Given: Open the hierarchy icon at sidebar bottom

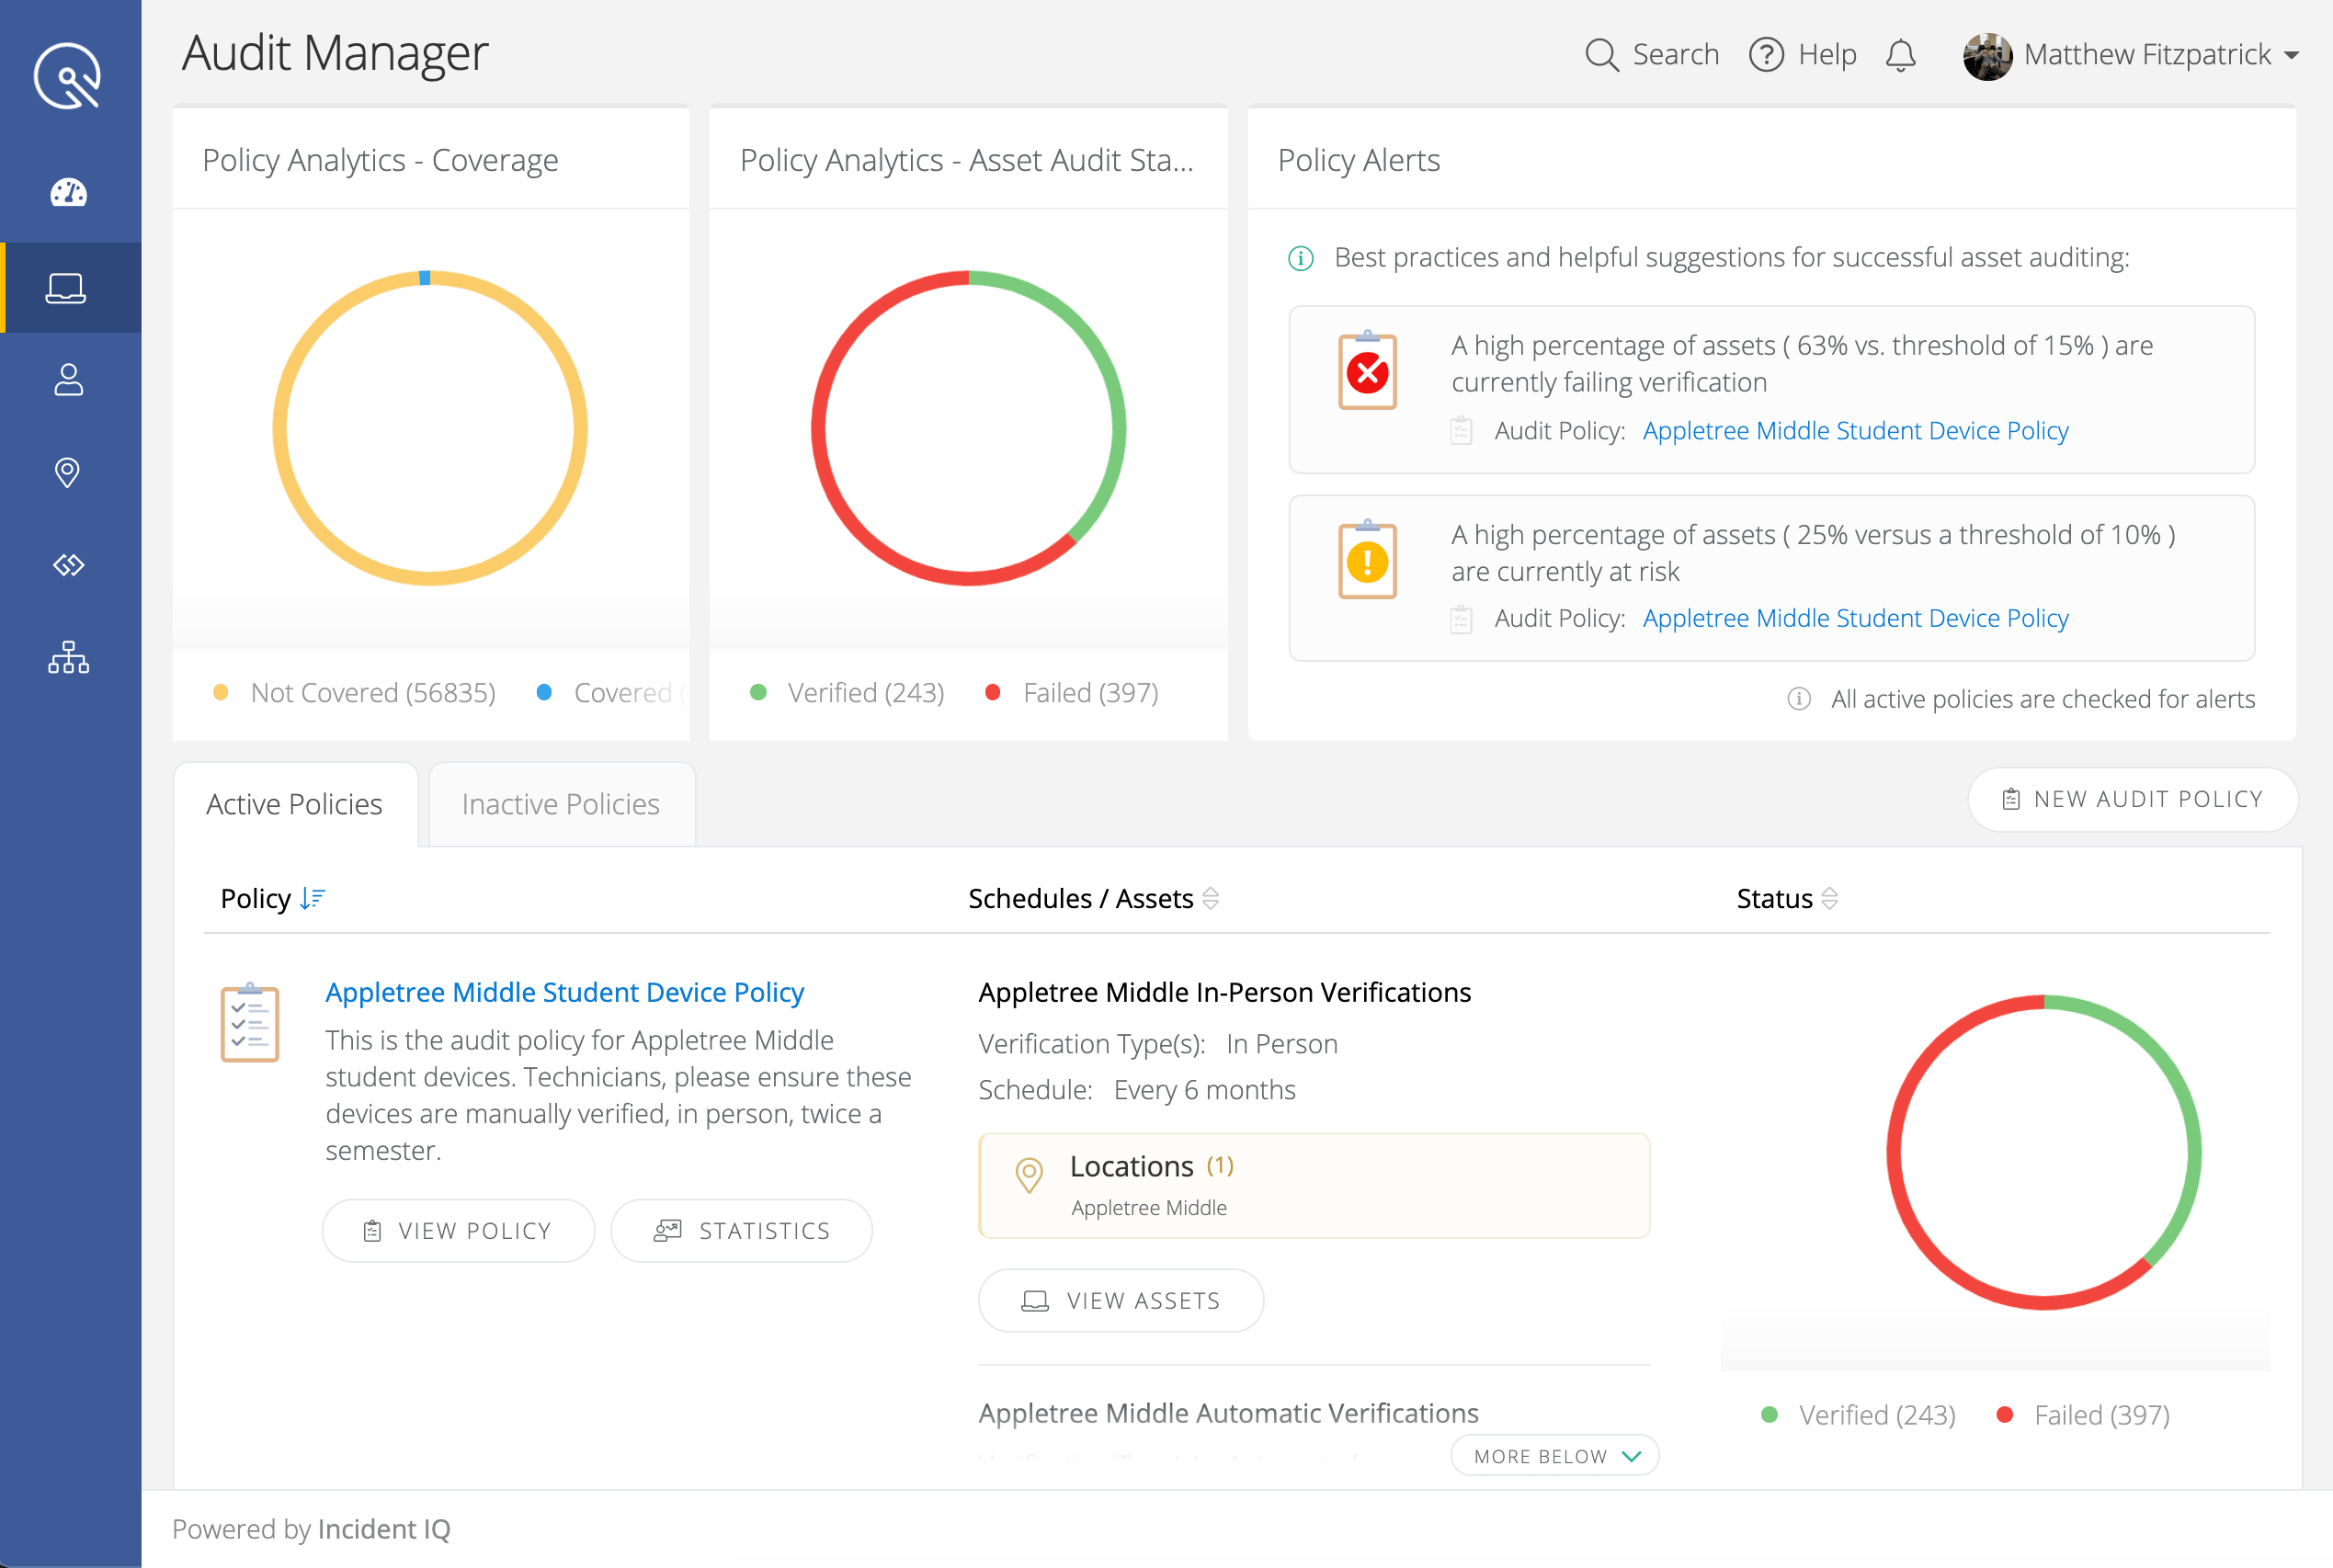Looking at the screenshot, I should click(x=68, y=657).
